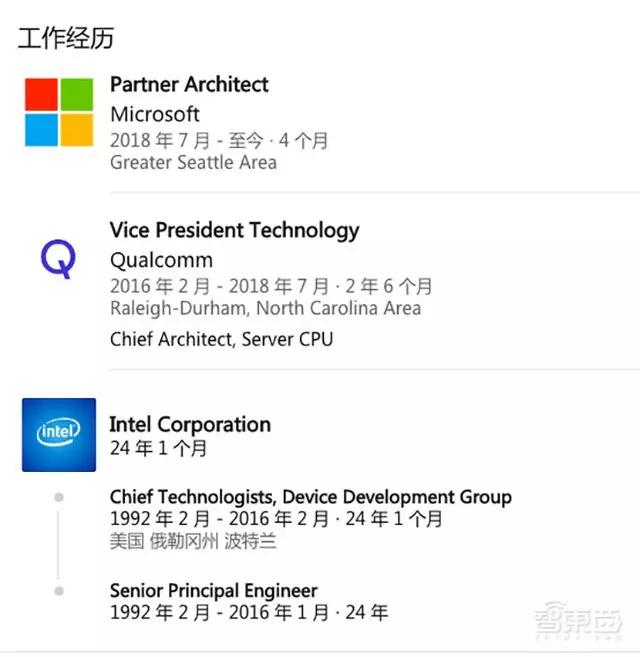Click the 美国 俄勒冈州 波特兰 location text
Screen dimensions: 640x657
tap(193, 541)
